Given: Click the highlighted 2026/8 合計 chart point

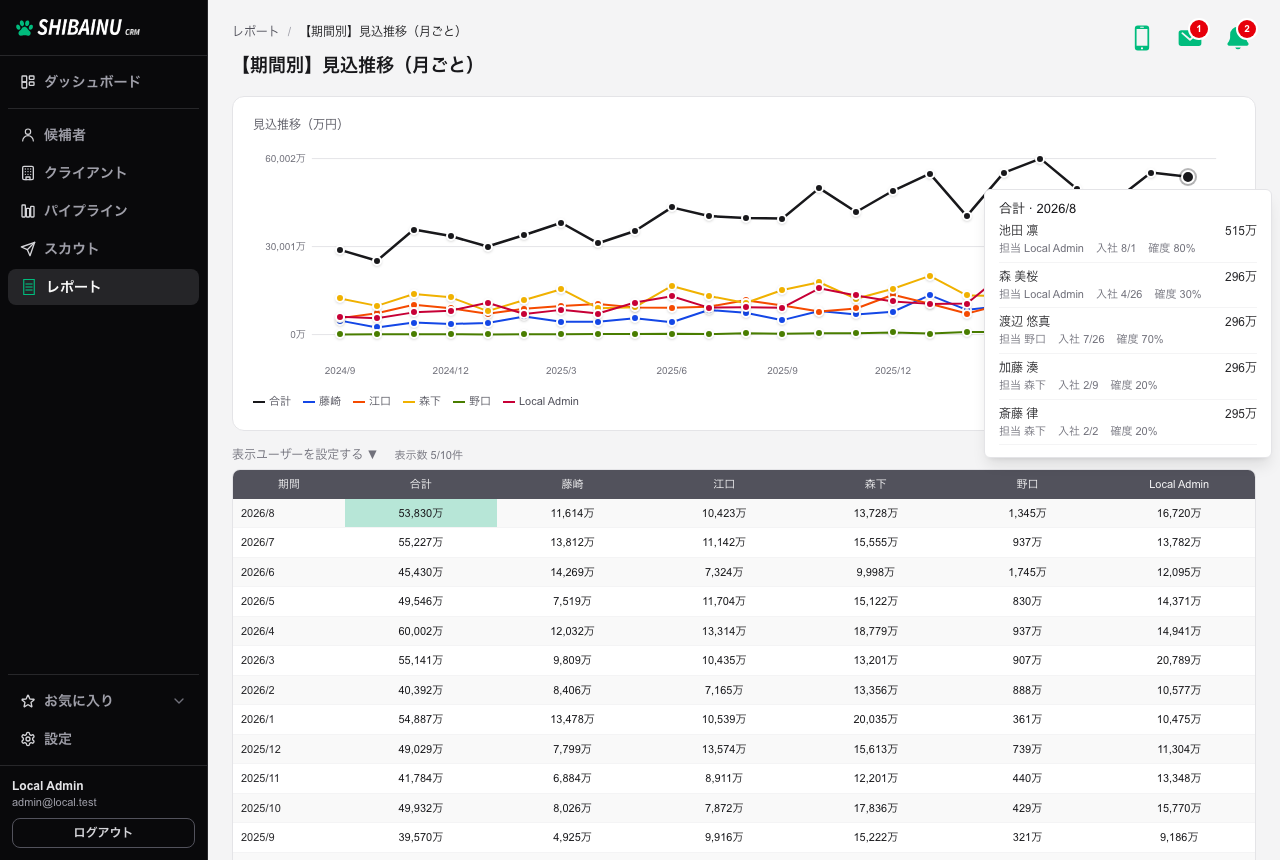Looking at the screenshot, I should pyautogui.click(x=1188, y=177).
